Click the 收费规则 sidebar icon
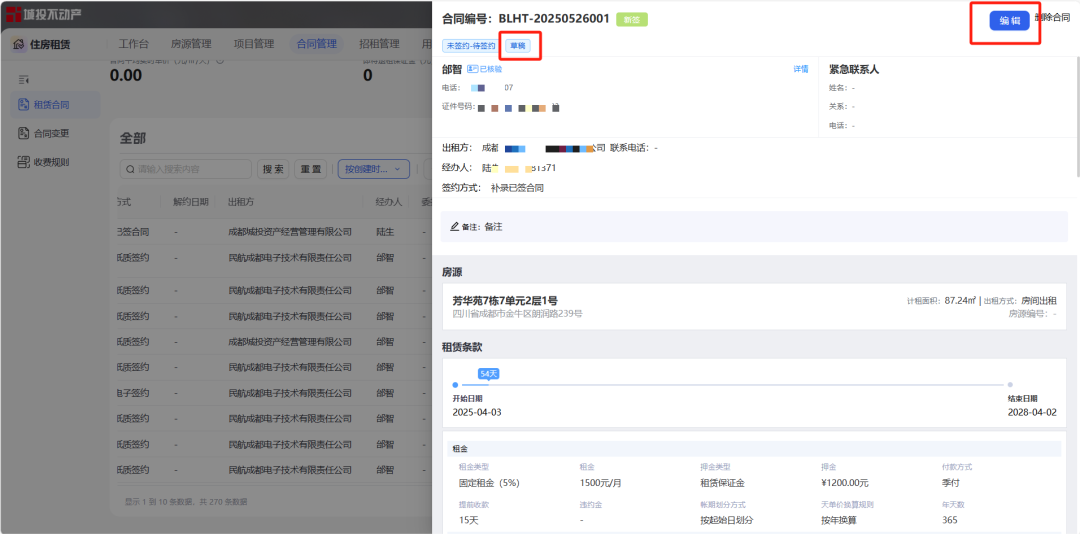 pyautogui.click(x=24, y=162)
